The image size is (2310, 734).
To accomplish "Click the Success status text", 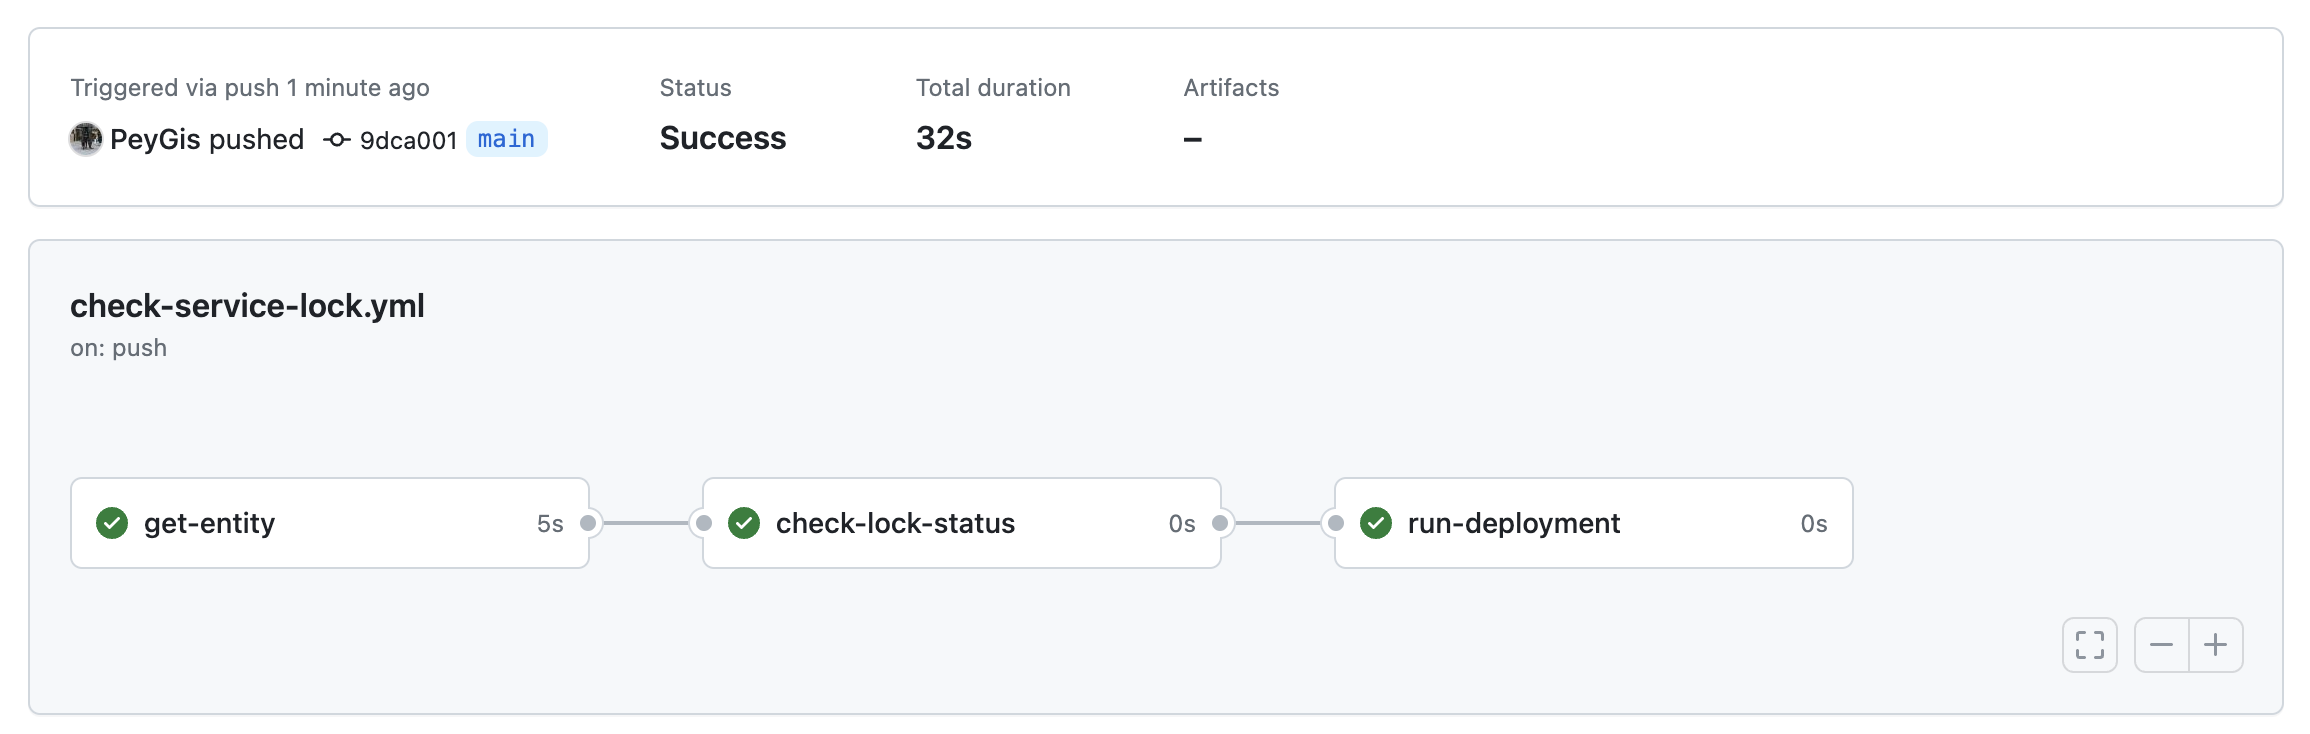I will coord(722,138).
